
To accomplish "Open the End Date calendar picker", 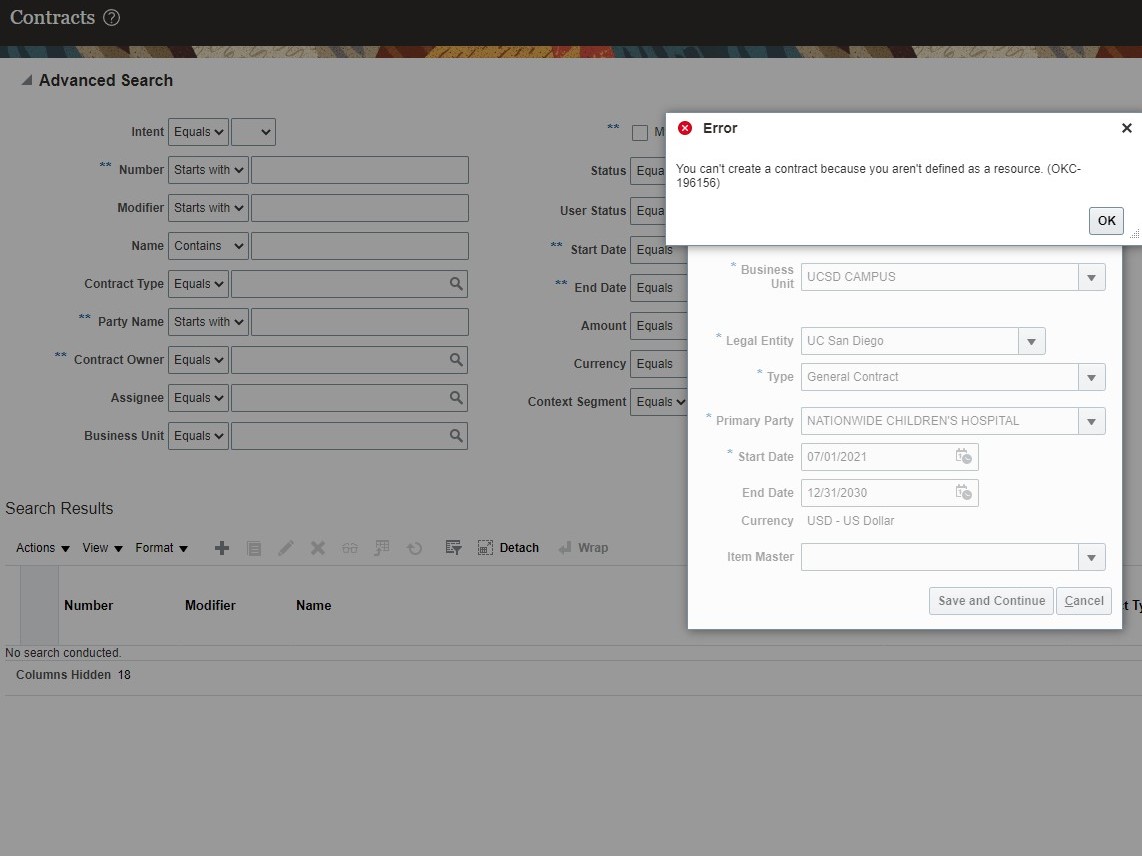I will pos(964,493).
